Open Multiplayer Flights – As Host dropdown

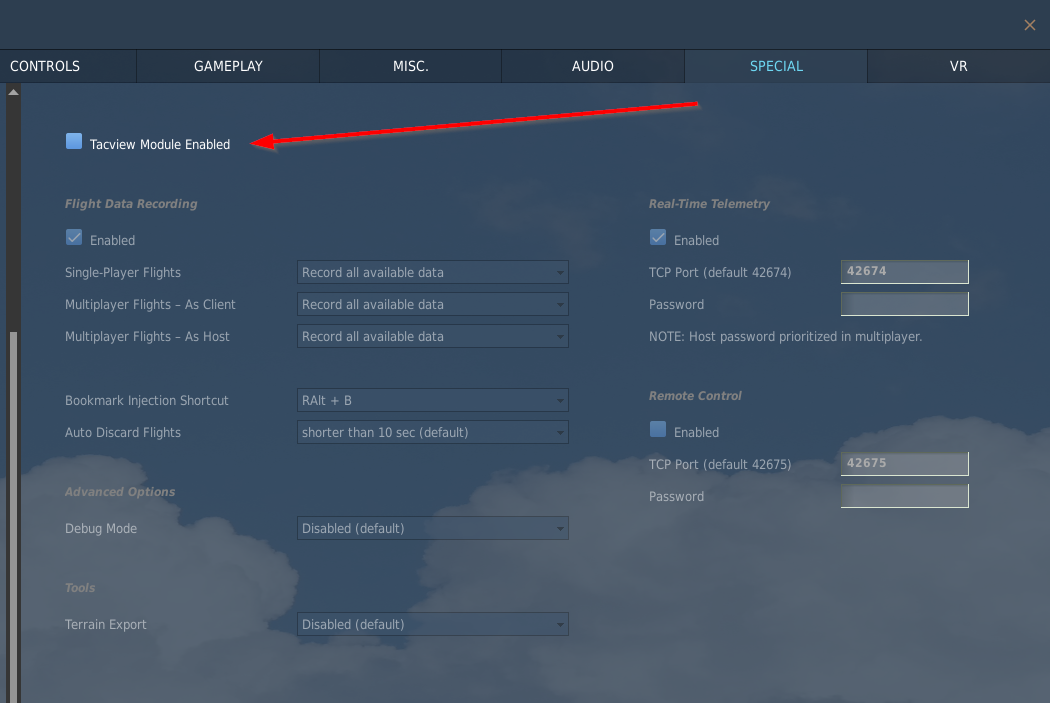pos(433,337)
